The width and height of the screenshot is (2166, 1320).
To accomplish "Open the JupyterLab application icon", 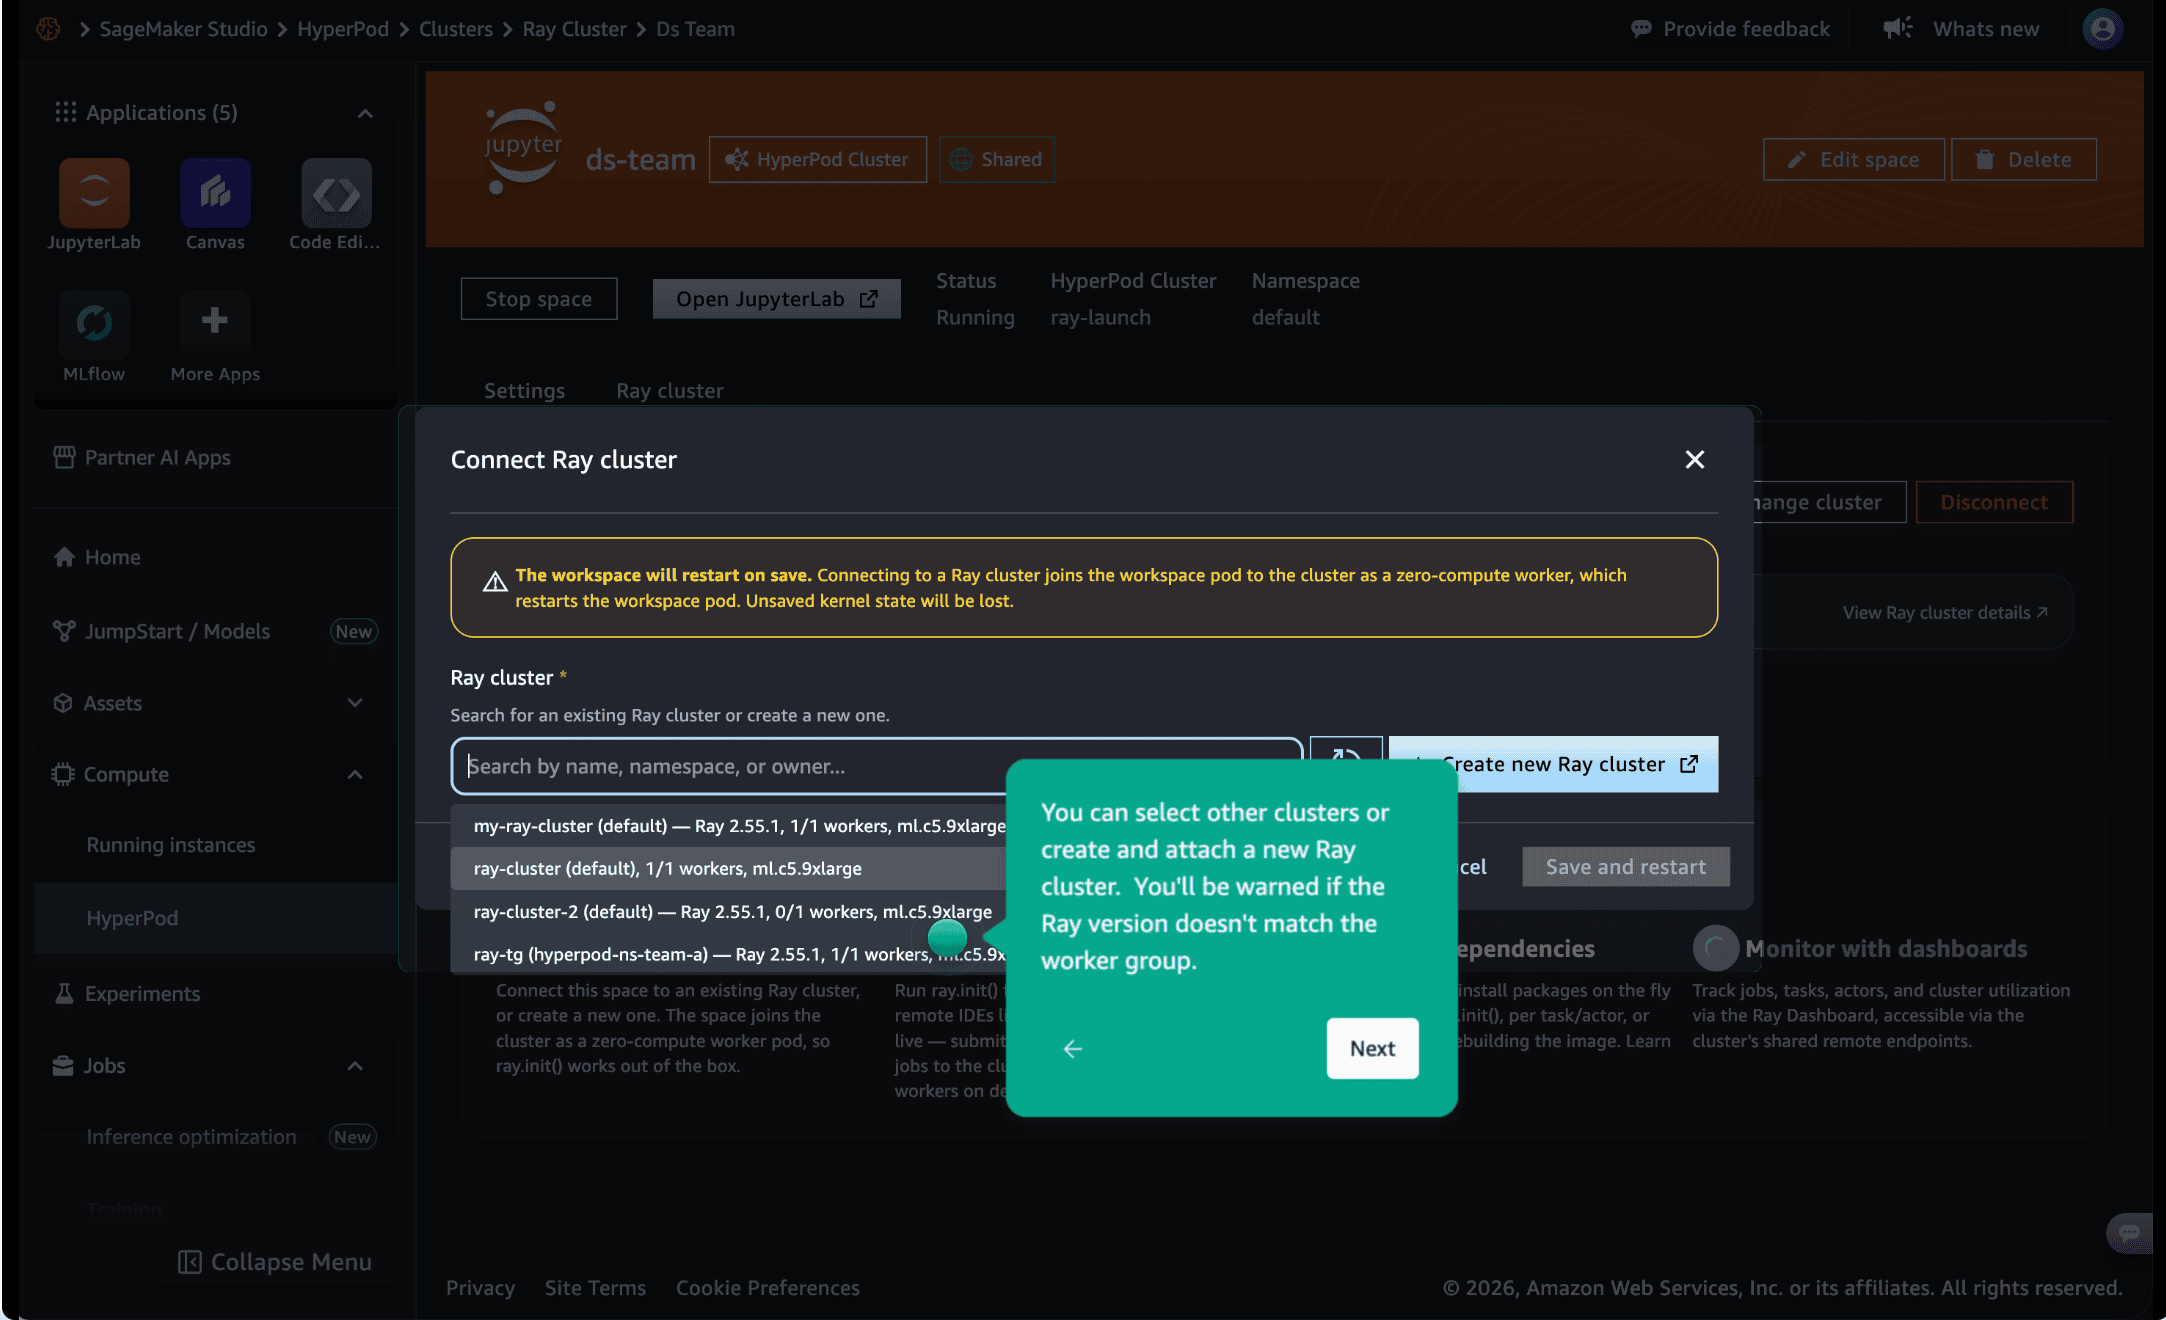I will click(94, 193).
